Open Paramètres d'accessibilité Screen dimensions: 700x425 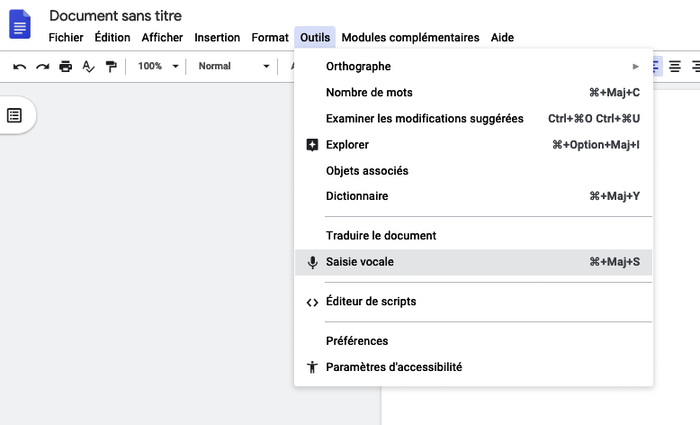tap(474, 367)
